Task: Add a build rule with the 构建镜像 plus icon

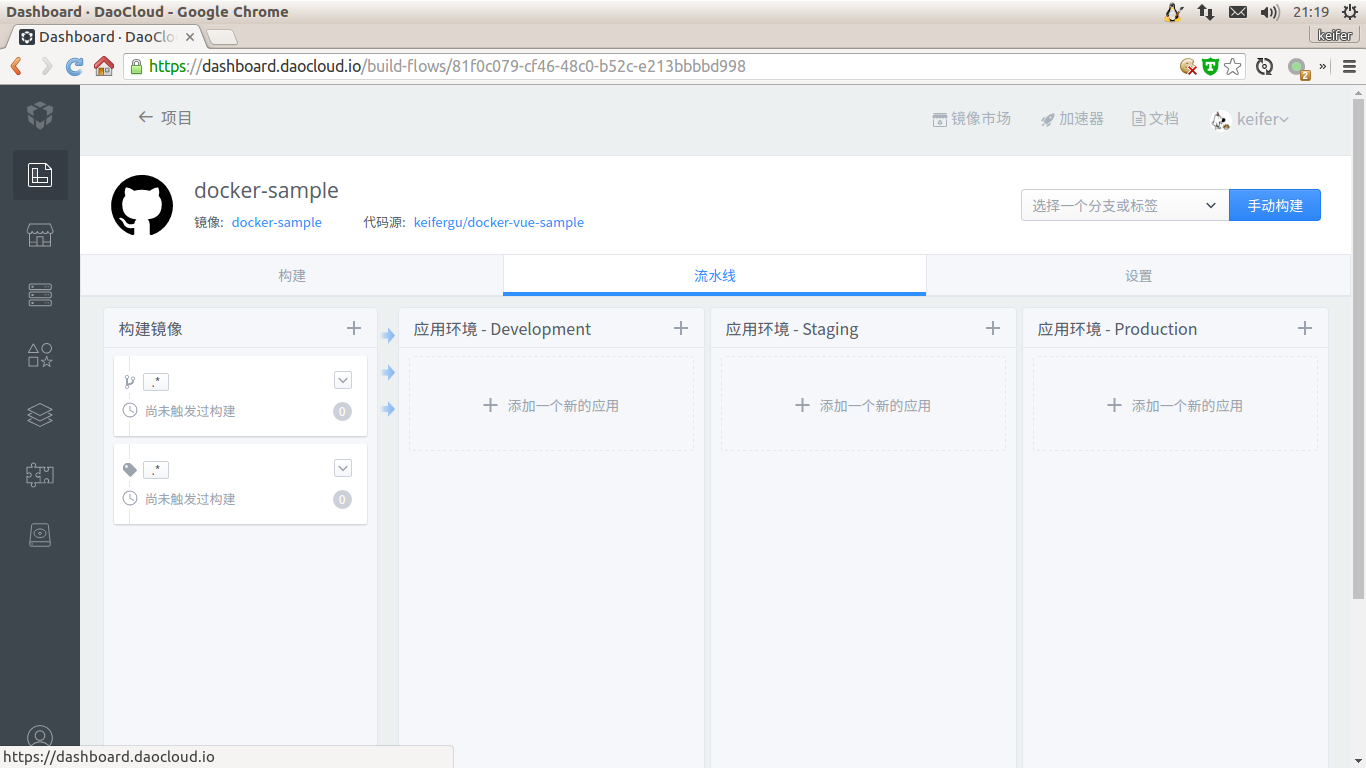Action: (353, 328)
